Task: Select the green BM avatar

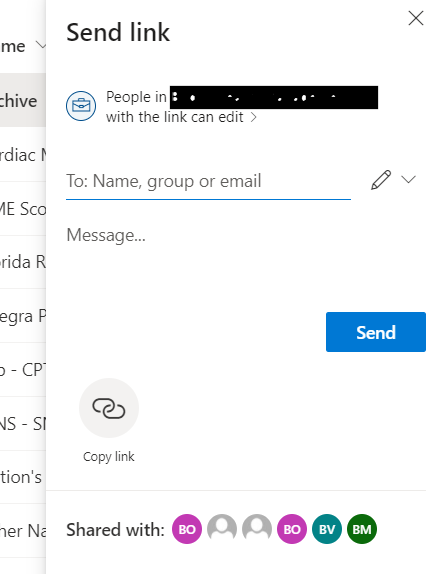Action: [x=362, y=529]
